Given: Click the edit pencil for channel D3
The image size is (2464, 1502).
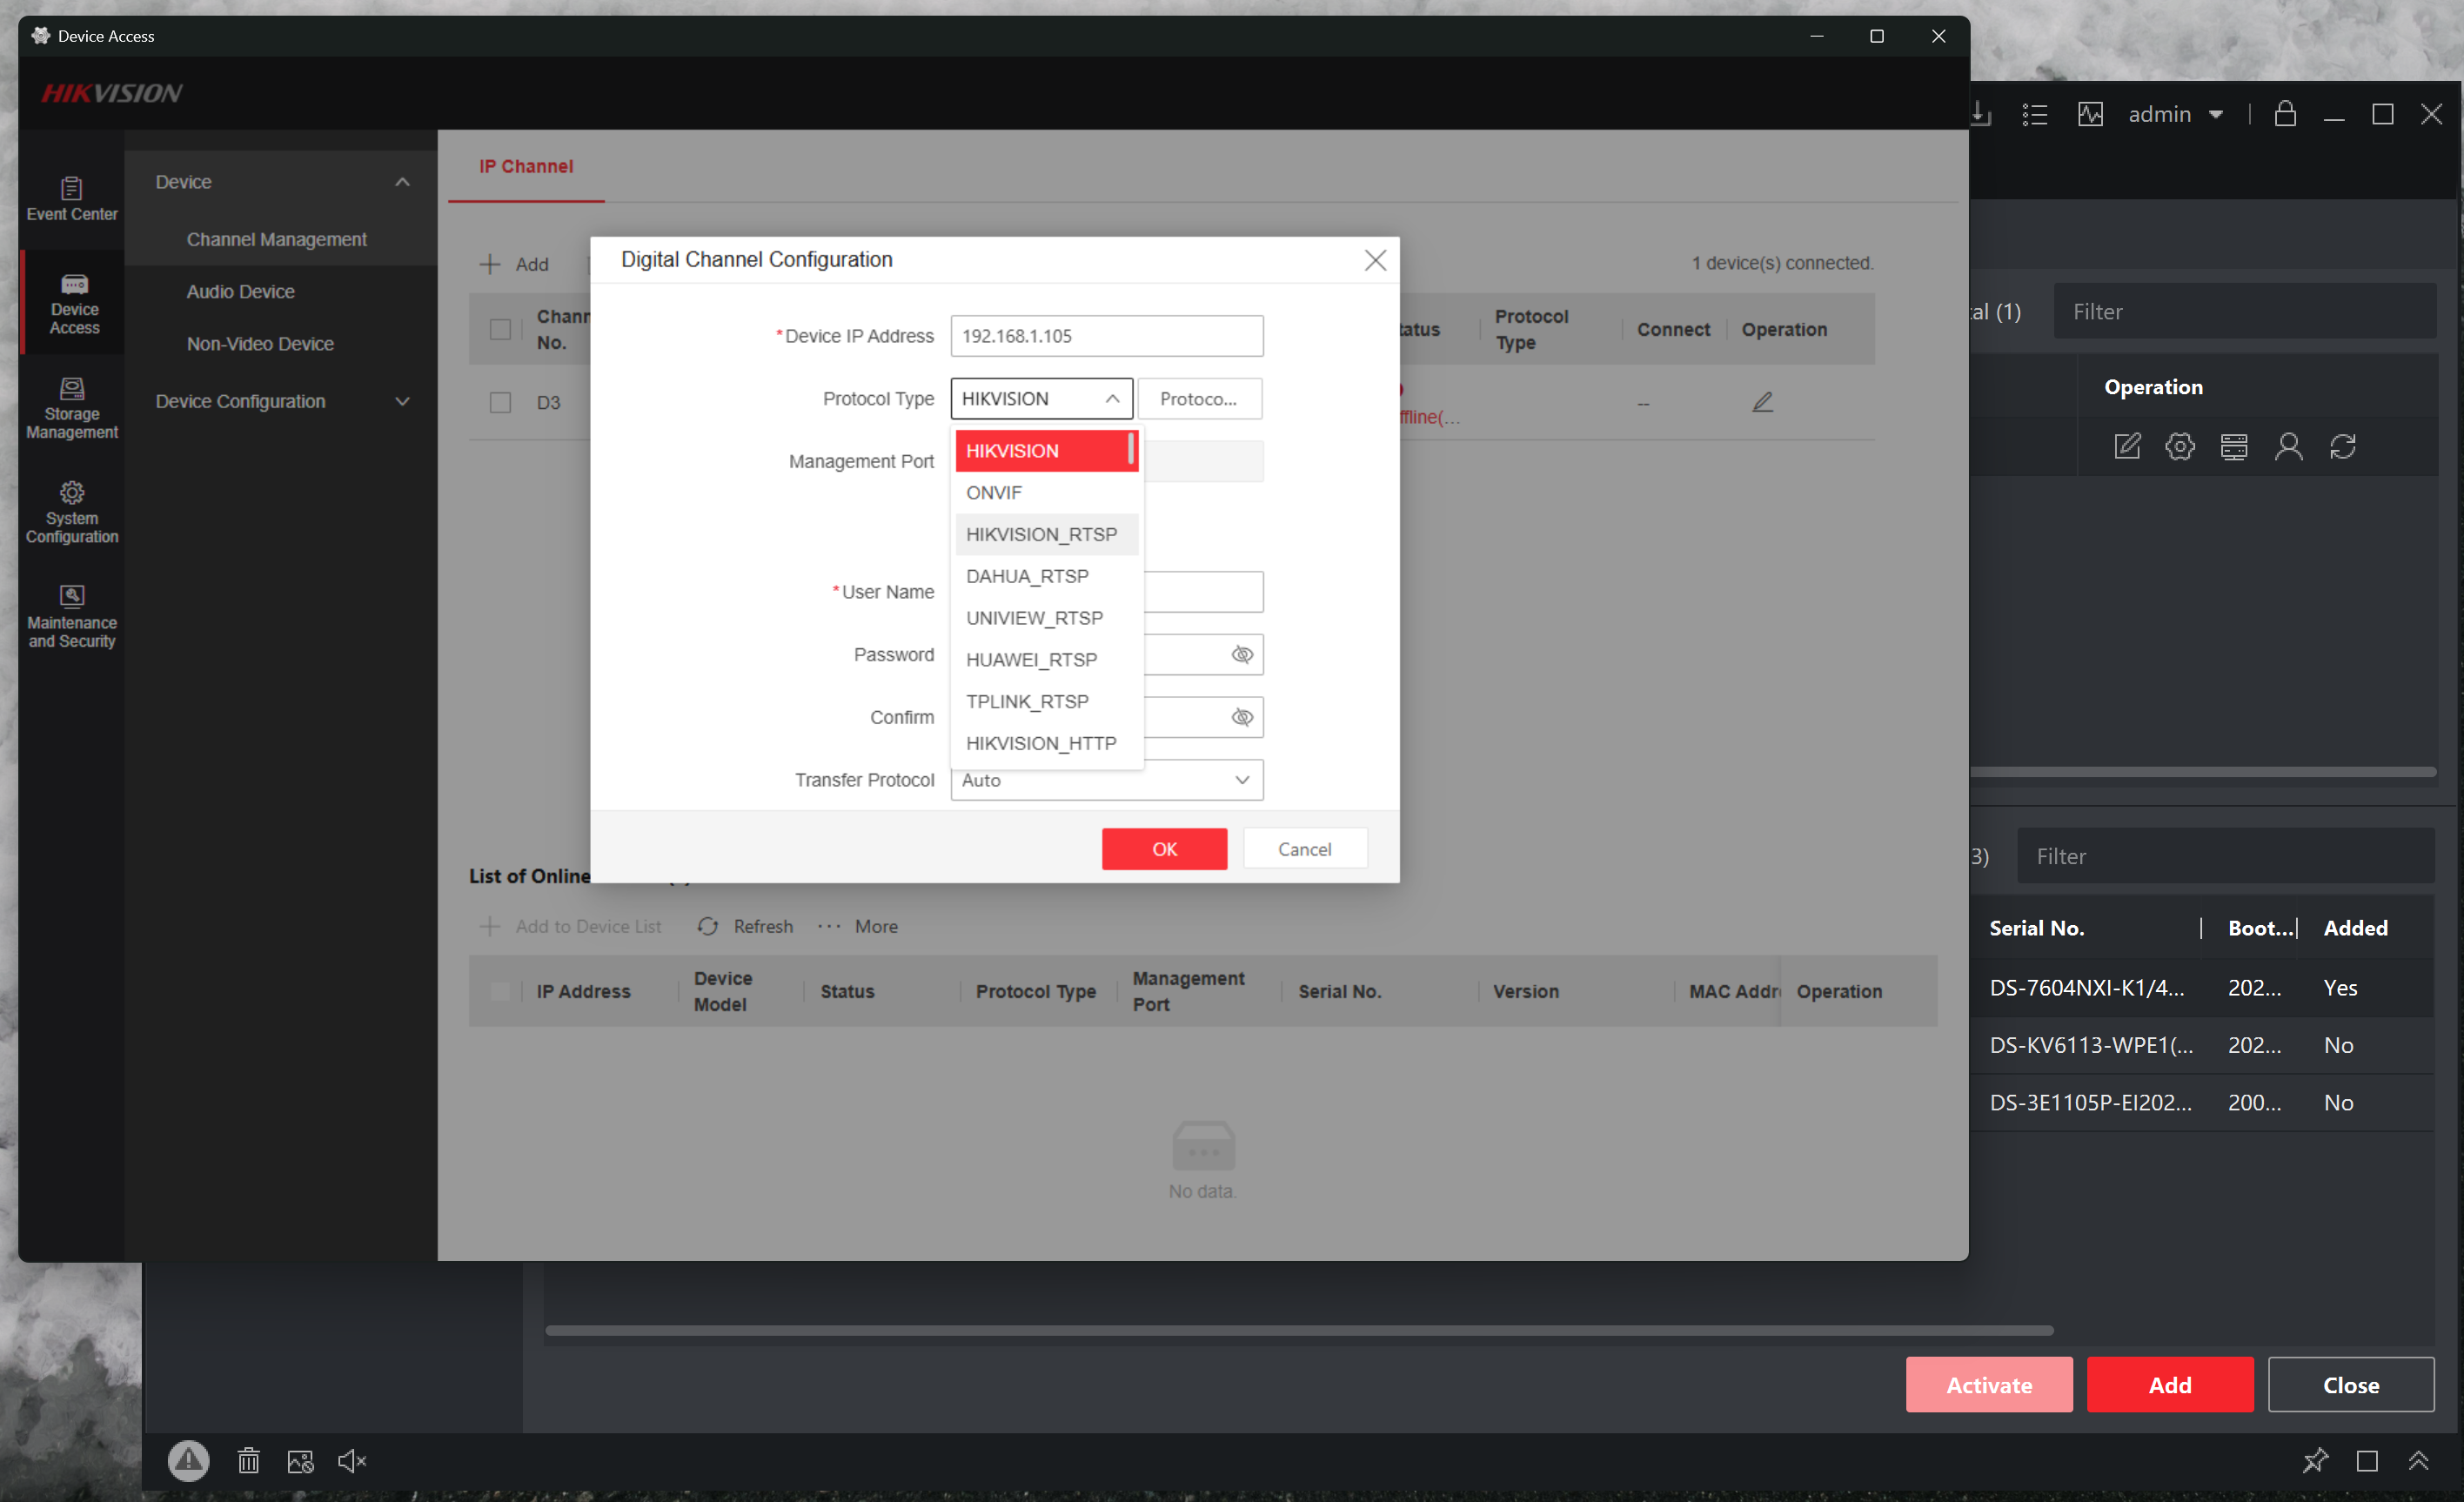Looking at the screenshot, I should coord(1762,402).
